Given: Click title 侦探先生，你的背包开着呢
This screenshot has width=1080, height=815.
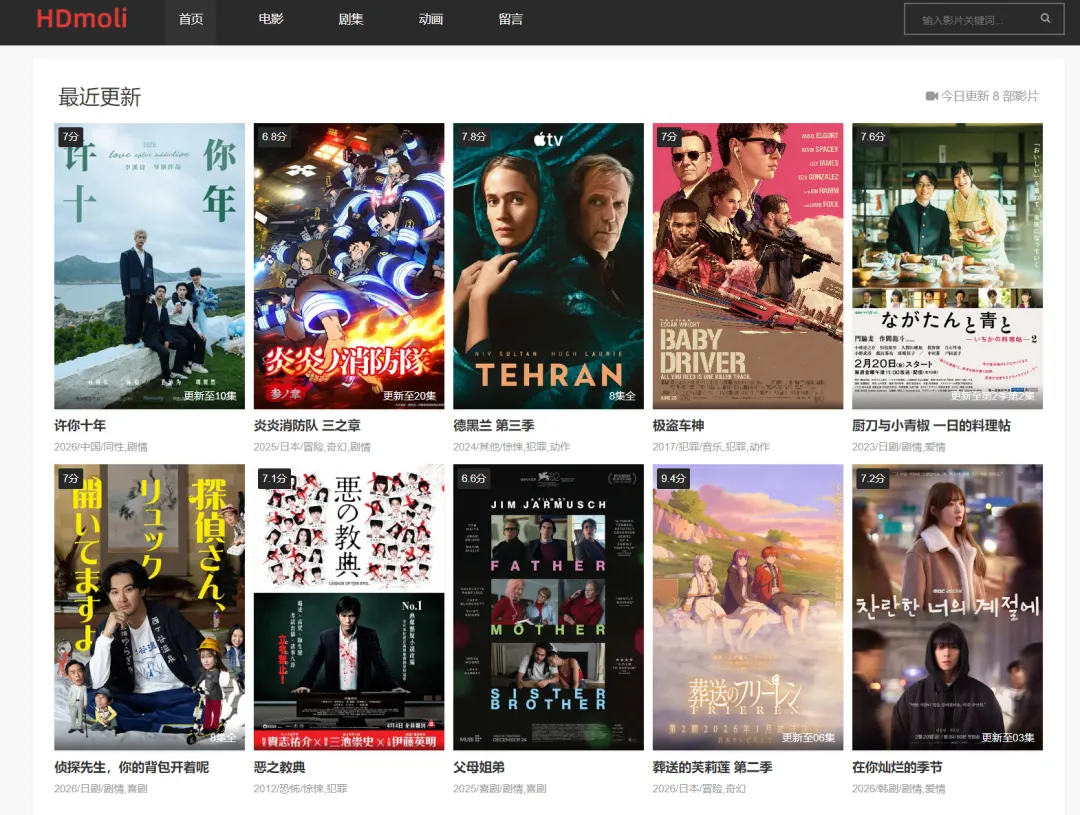Looking at the screenshot, I should click(x=132, y=767).
